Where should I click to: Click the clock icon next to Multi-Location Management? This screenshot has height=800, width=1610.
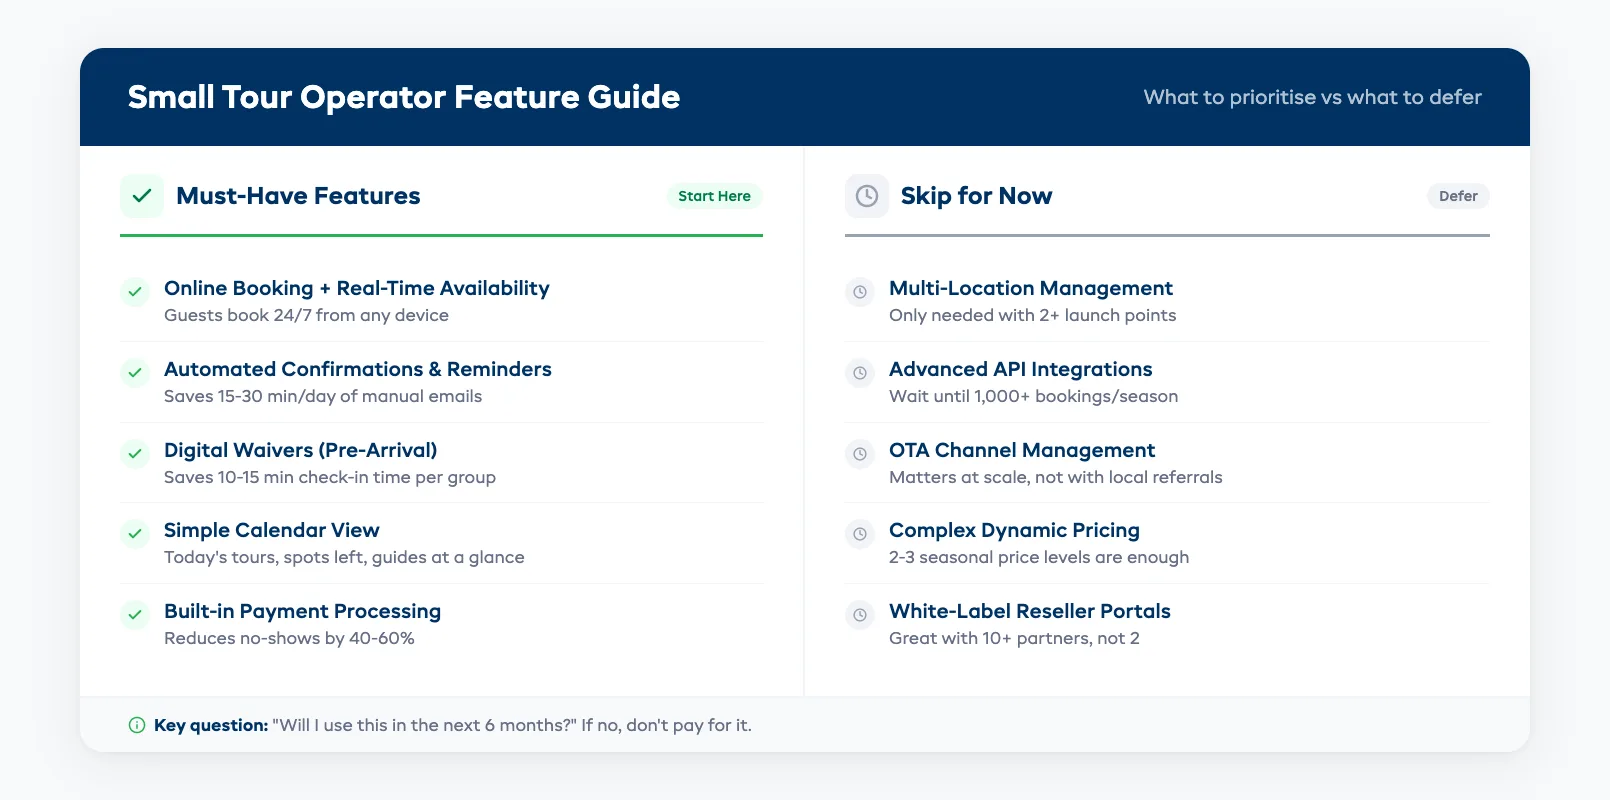[860, 292]
